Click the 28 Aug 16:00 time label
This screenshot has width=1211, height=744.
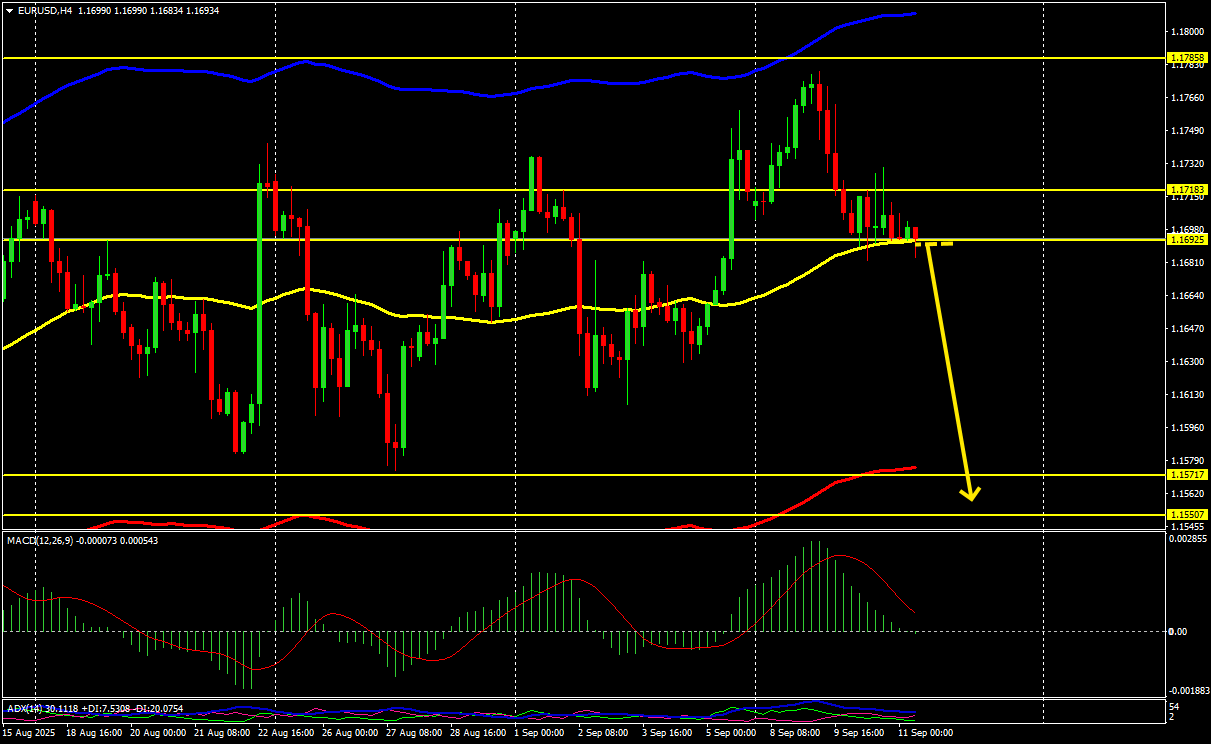tap(478, 733)
